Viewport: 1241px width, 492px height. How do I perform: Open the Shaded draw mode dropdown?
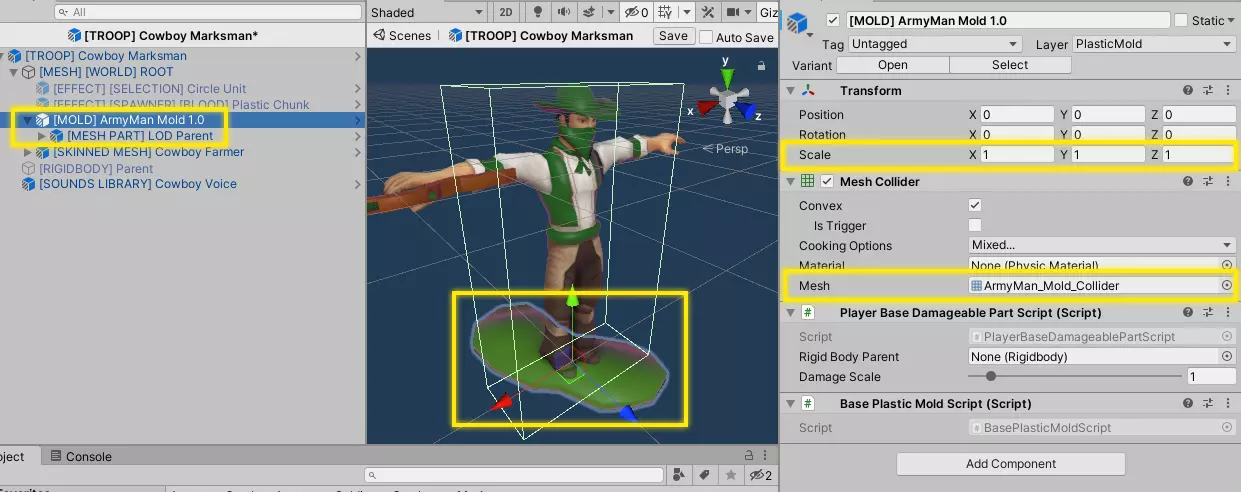pyautogui.click(x=426, y=12)
